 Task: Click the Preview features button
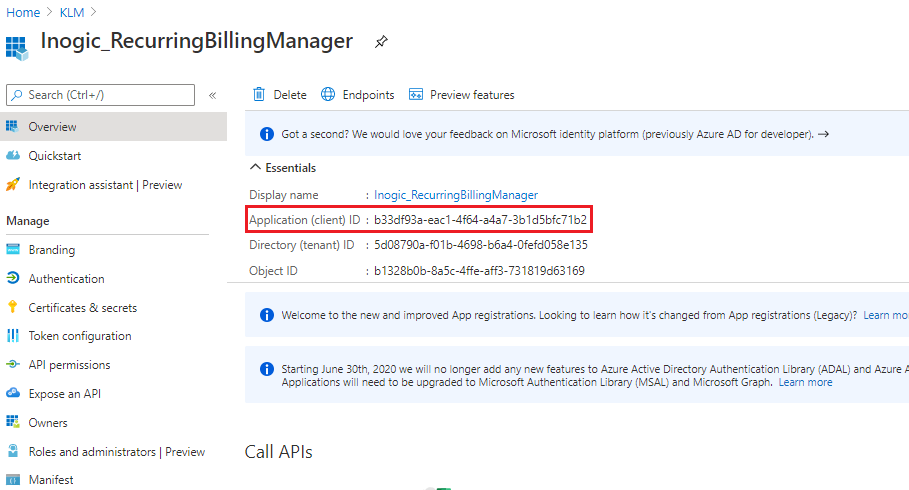coord(461,95)
